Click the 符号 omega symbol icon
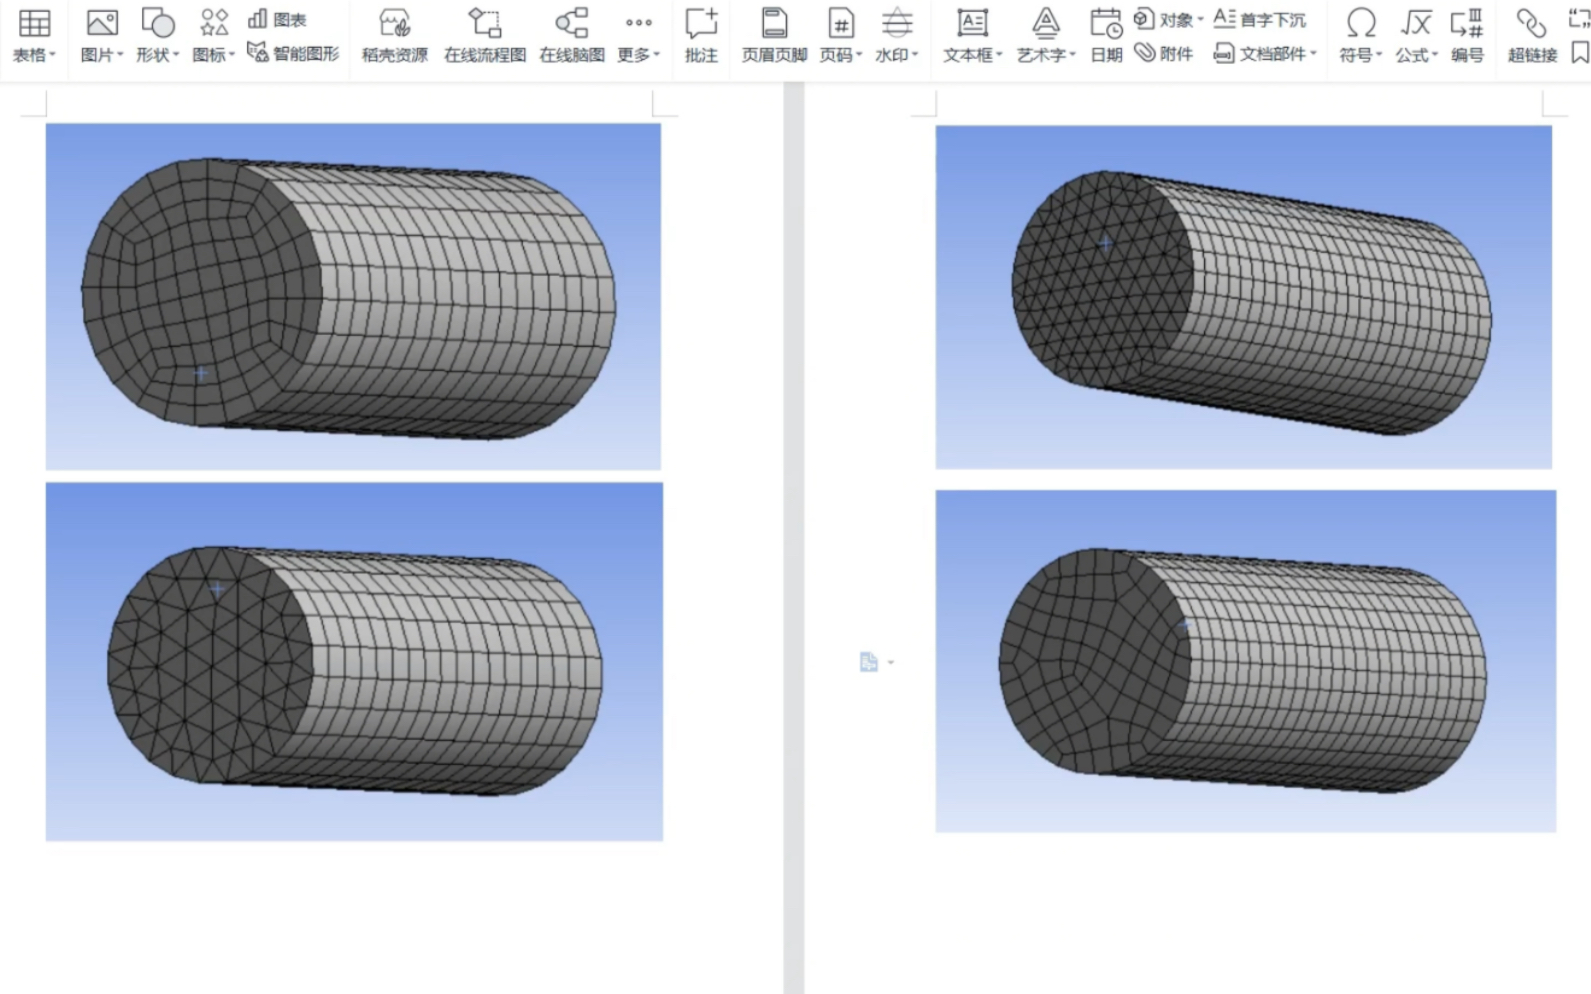The width and height of the screenshot is (1591, 994). [1361, 22]
